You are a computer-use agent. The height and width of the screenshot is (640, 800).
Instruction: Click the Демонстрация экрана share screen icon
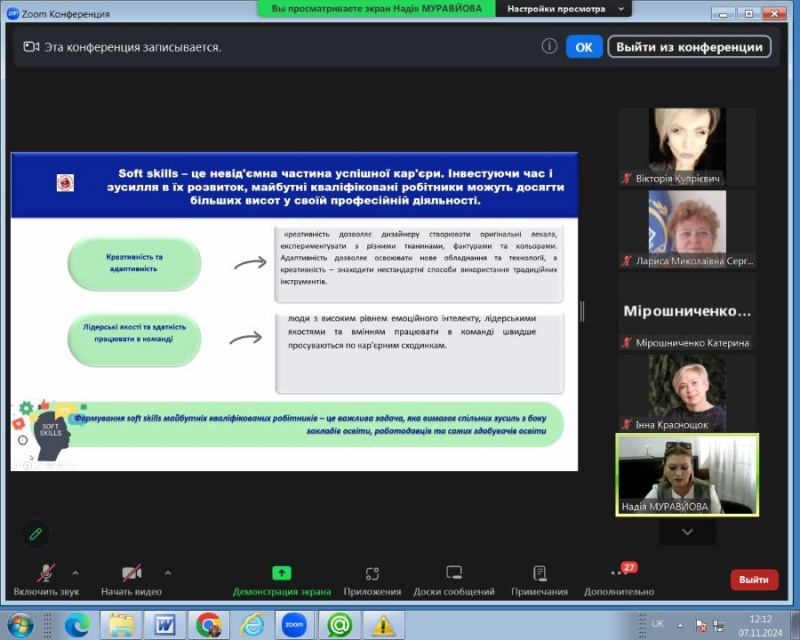tap(281, 573)
